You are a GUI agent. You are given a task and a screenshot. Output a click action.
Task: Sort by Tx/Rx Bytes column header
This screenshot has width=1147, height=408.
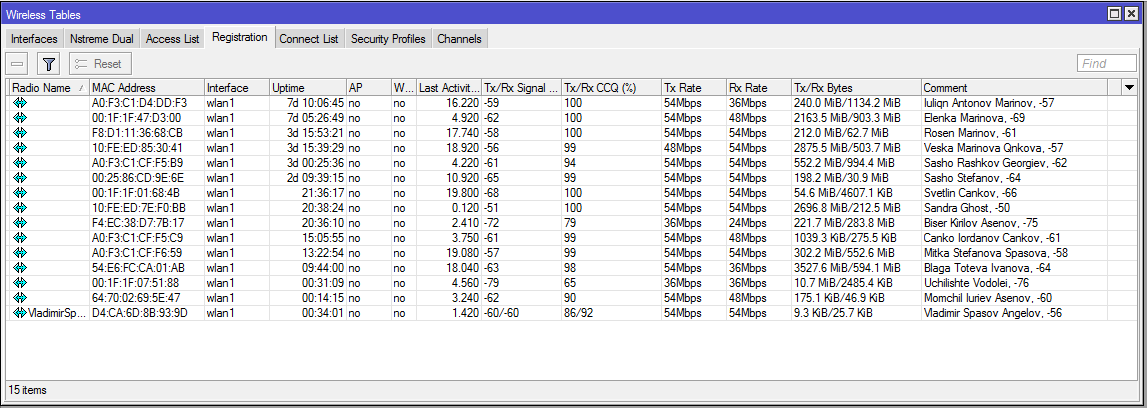point(856,88)
